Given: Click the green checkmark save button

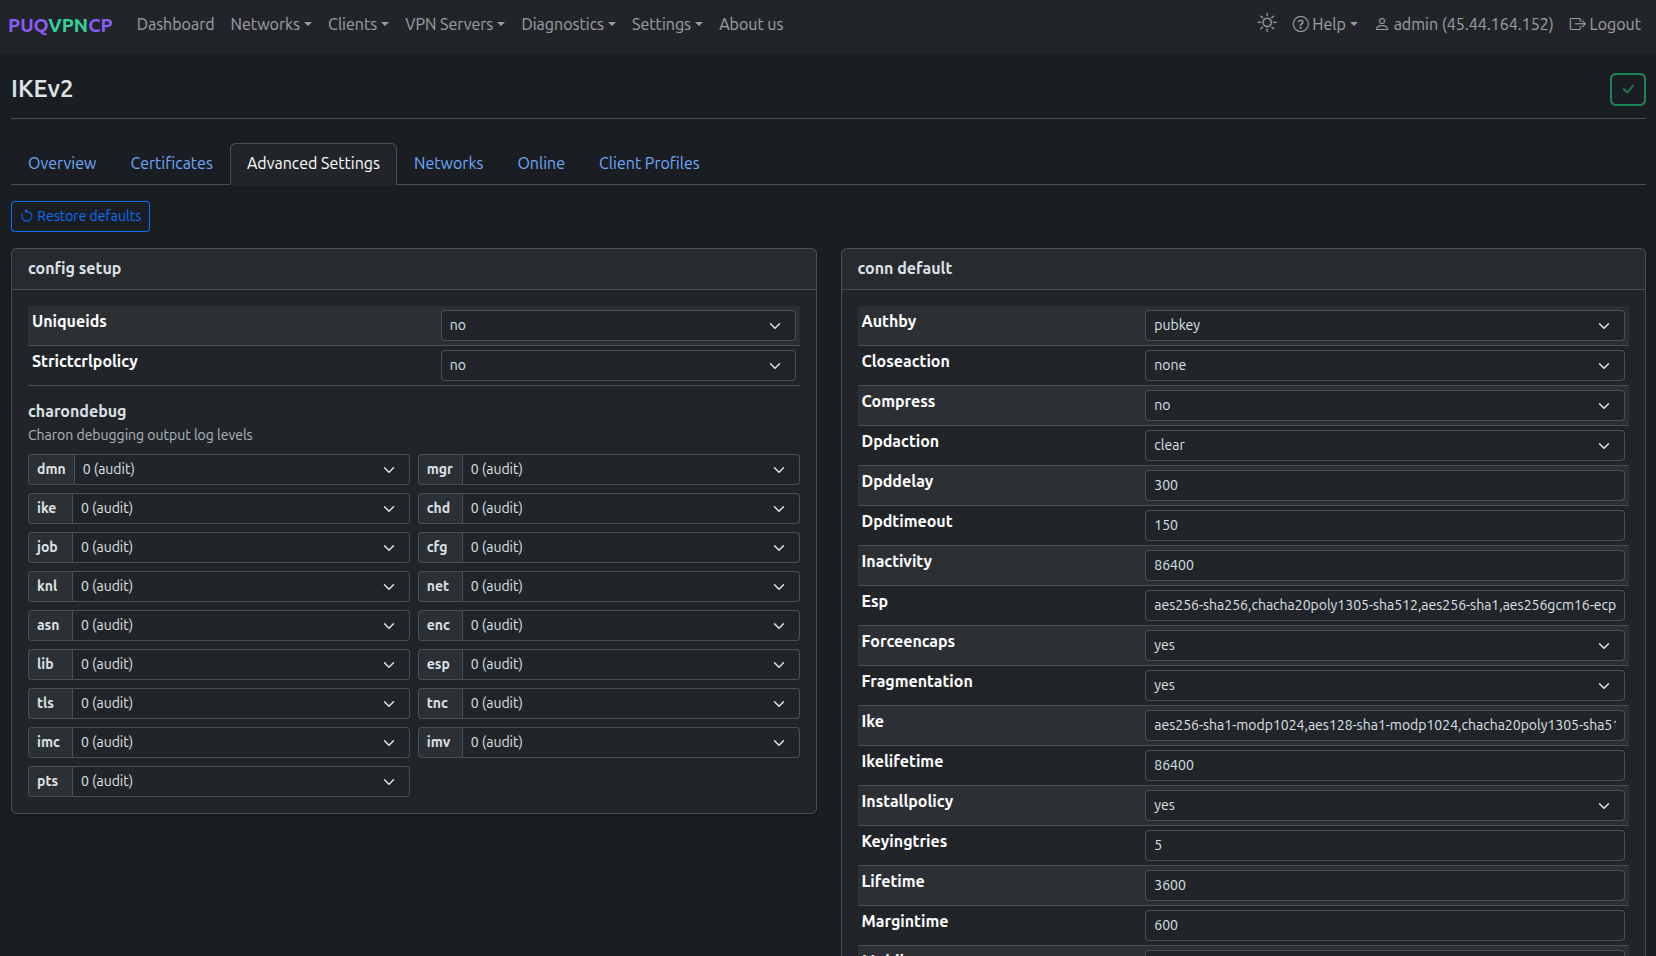Looking at the screenshot, I should (x=1627, y=89).
